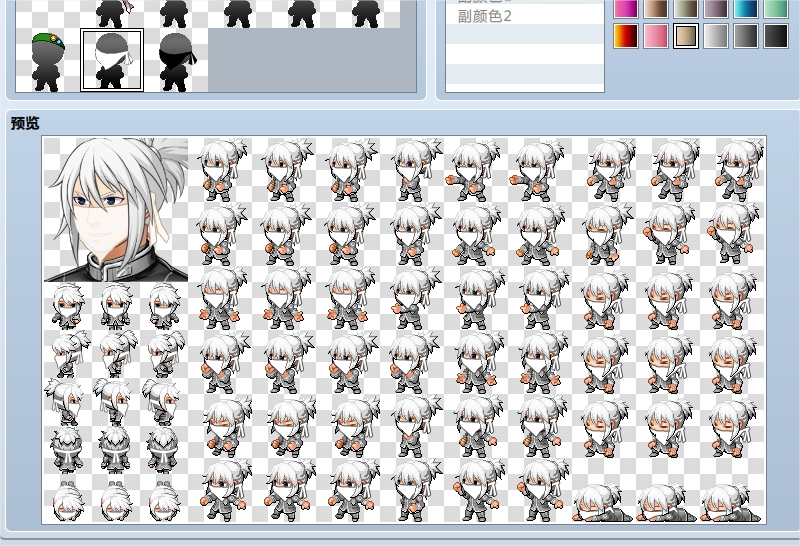This screenshot has width=800, height=546.
Task: Pick the yellow-red fire gradient swatch
Action: tap(626, 36)
